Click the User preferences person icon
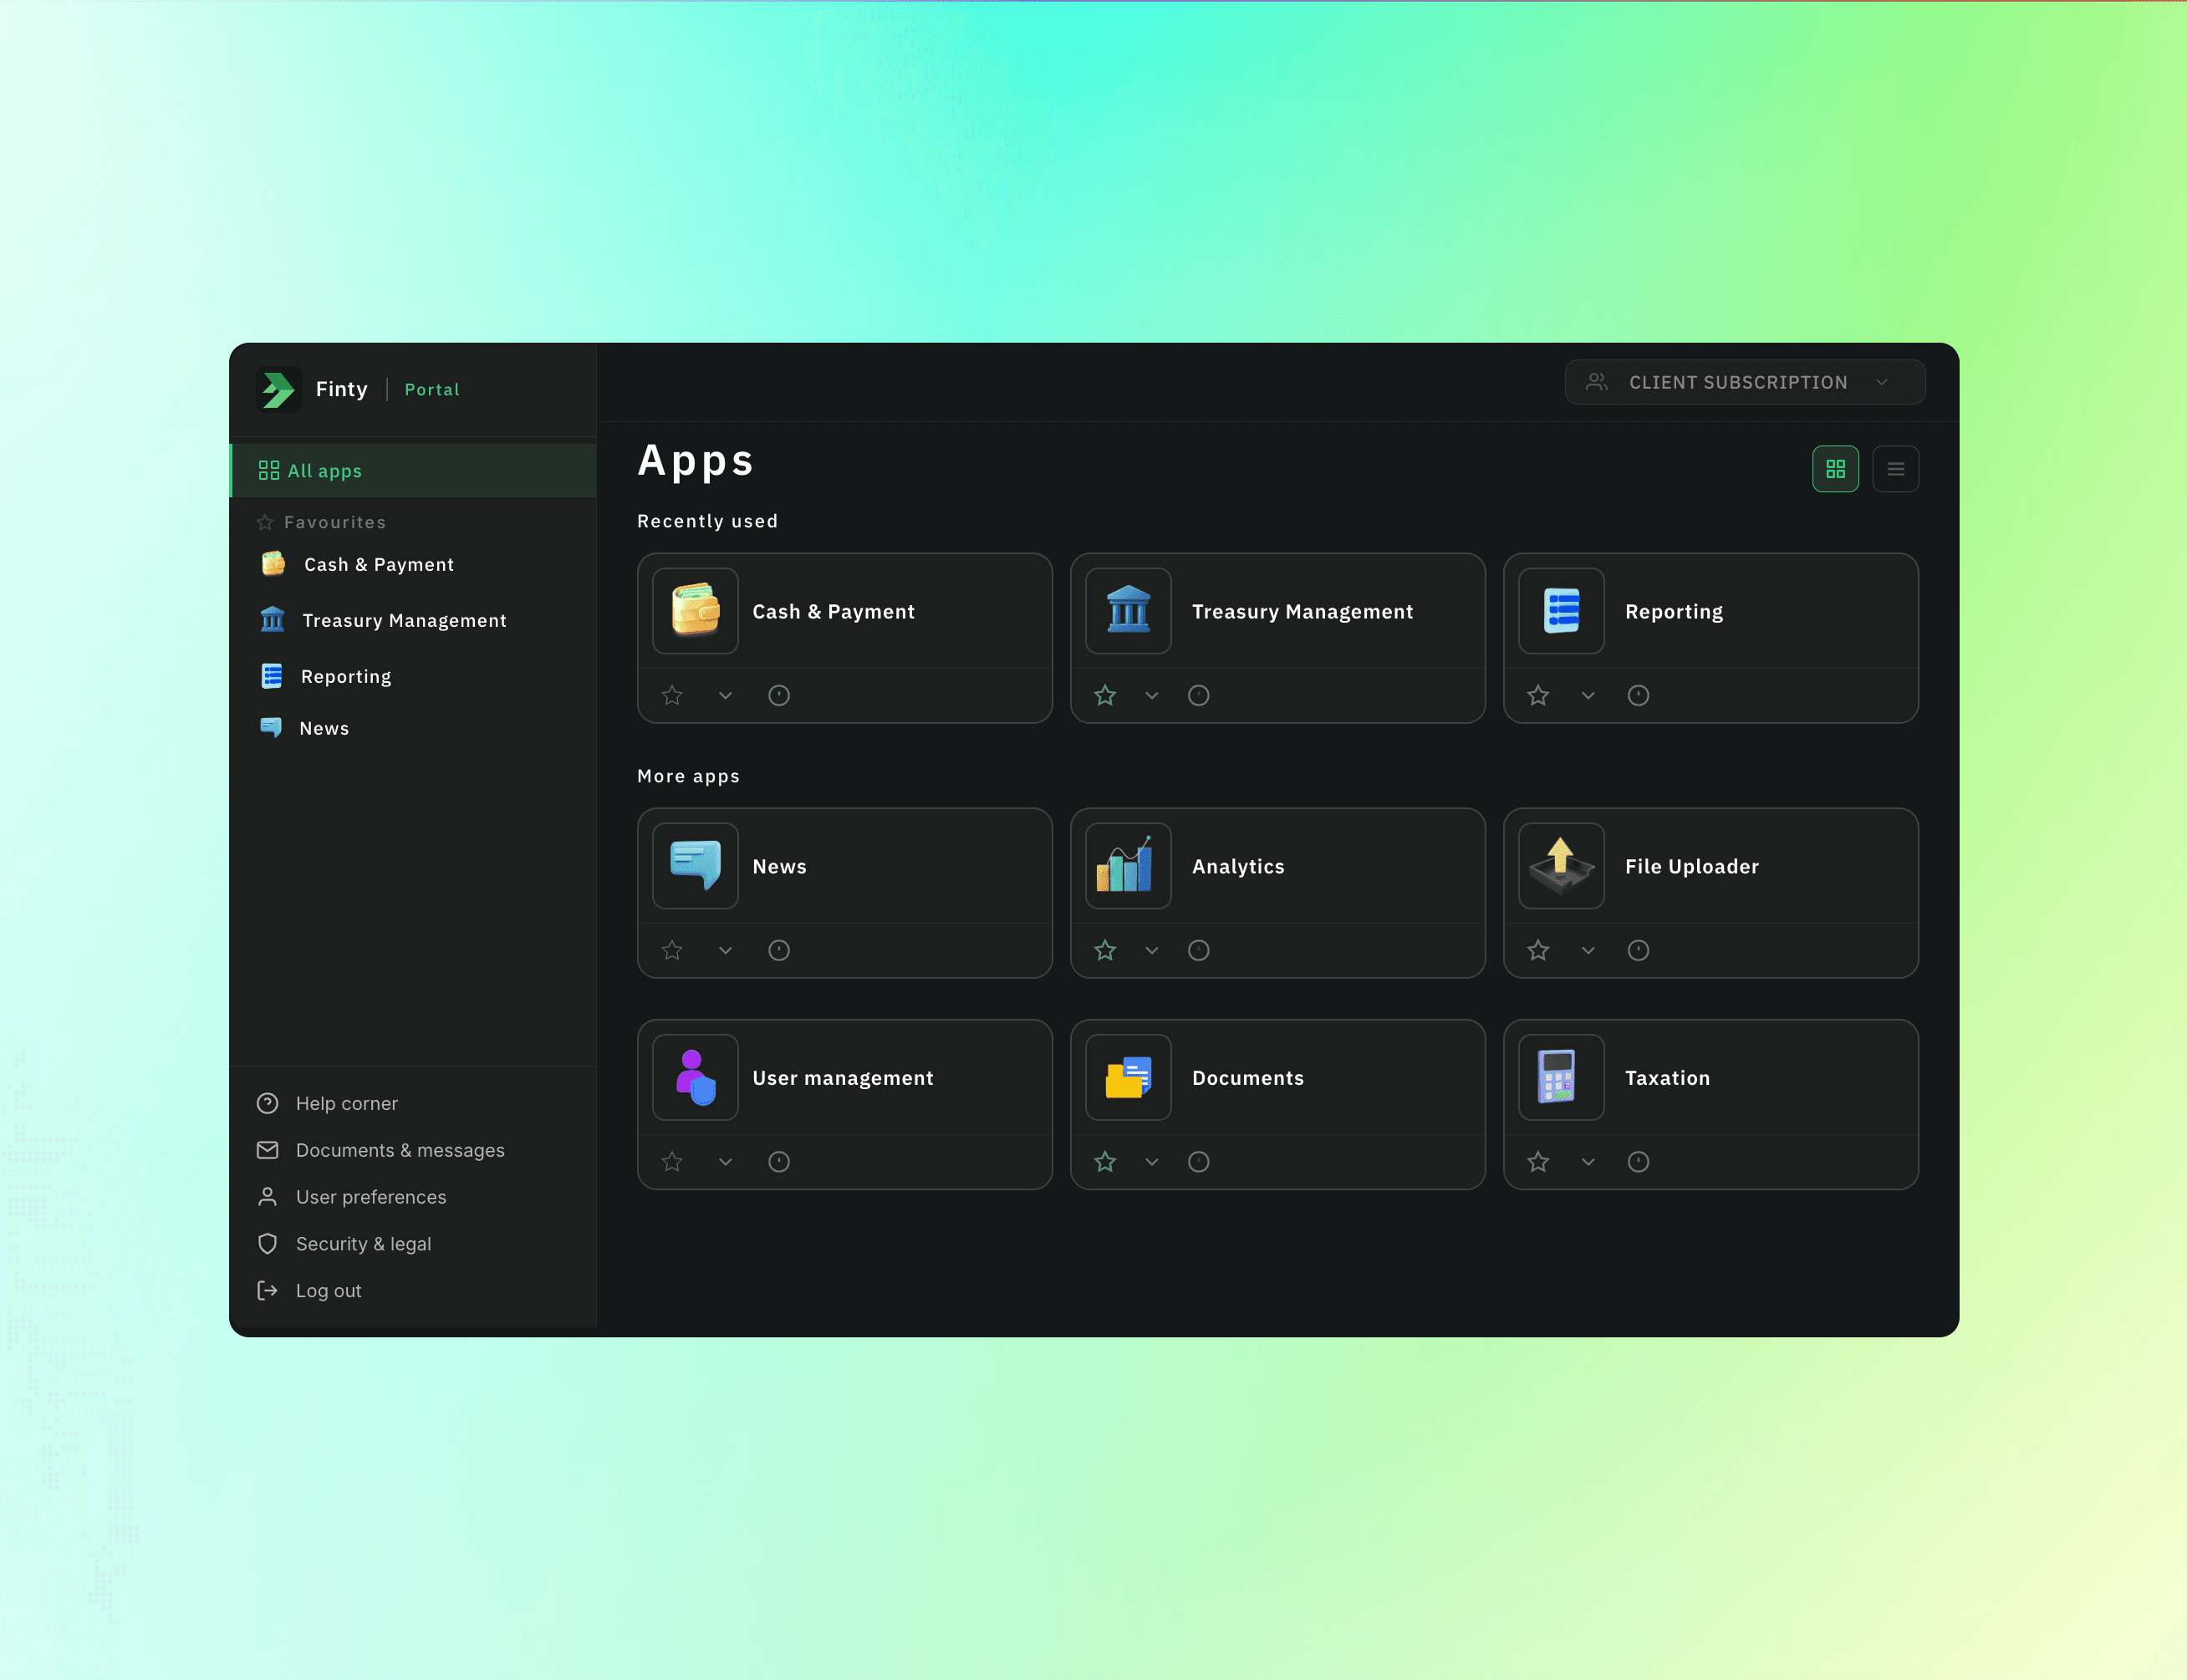This screenshot has width=2187, height=1680. tap(268, 1197)
